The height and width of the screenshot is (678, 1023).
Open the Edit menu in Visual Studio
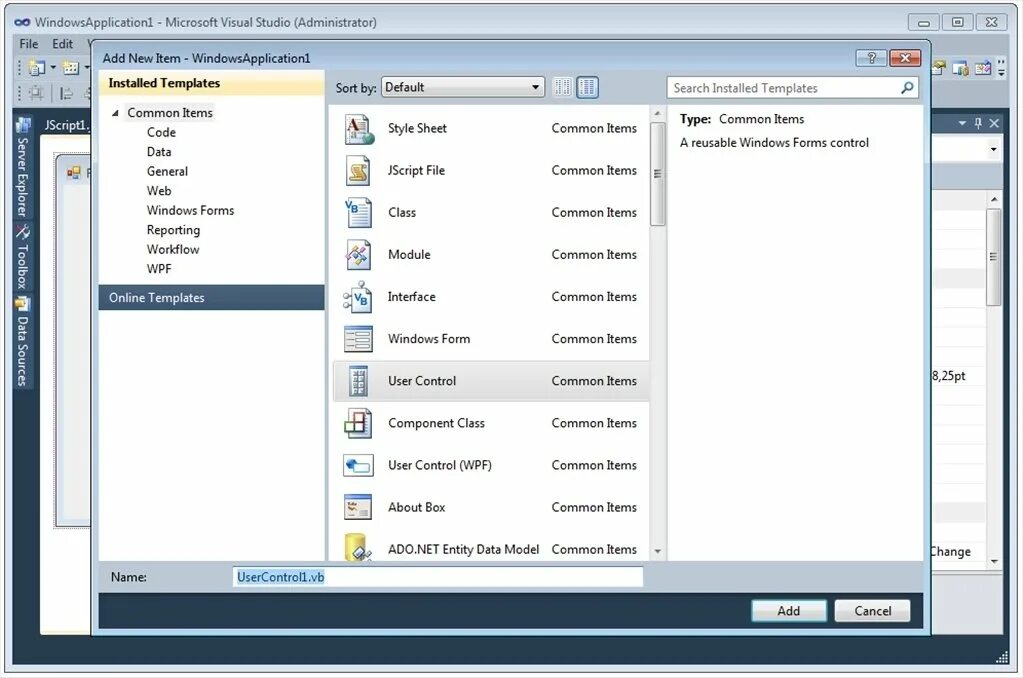(63, 44)
